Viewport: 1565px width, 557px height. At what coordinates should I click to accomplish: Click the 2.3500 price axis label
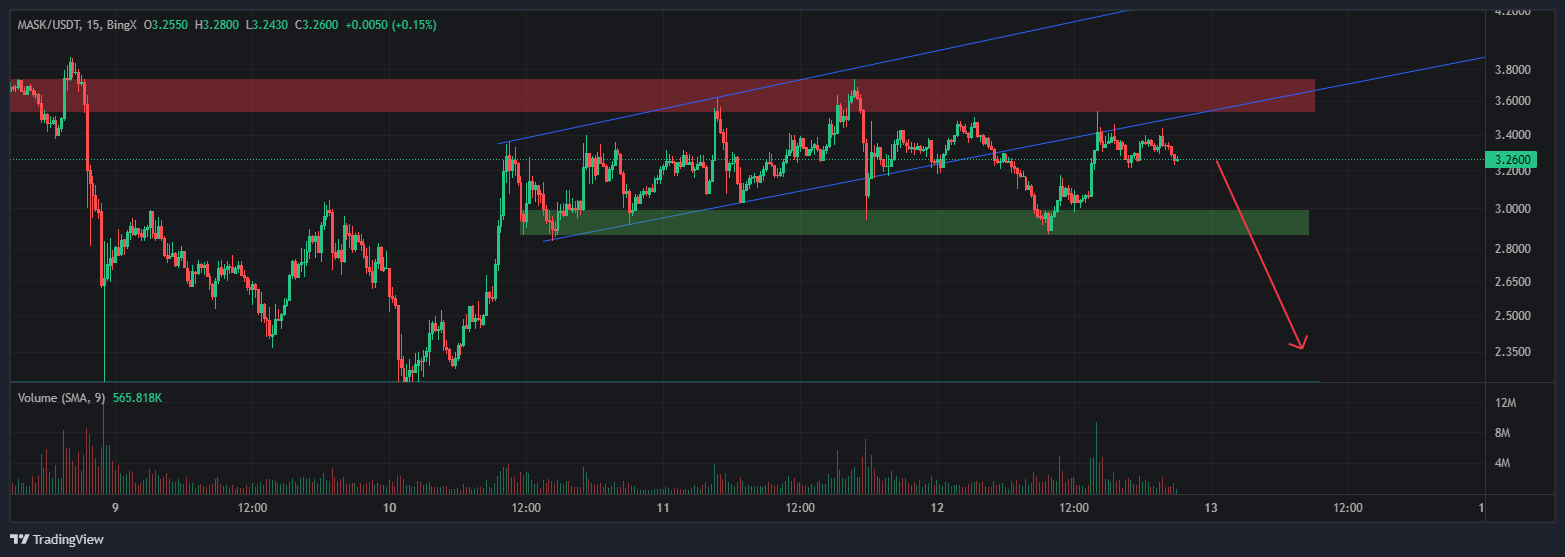tap(1511, 352)
